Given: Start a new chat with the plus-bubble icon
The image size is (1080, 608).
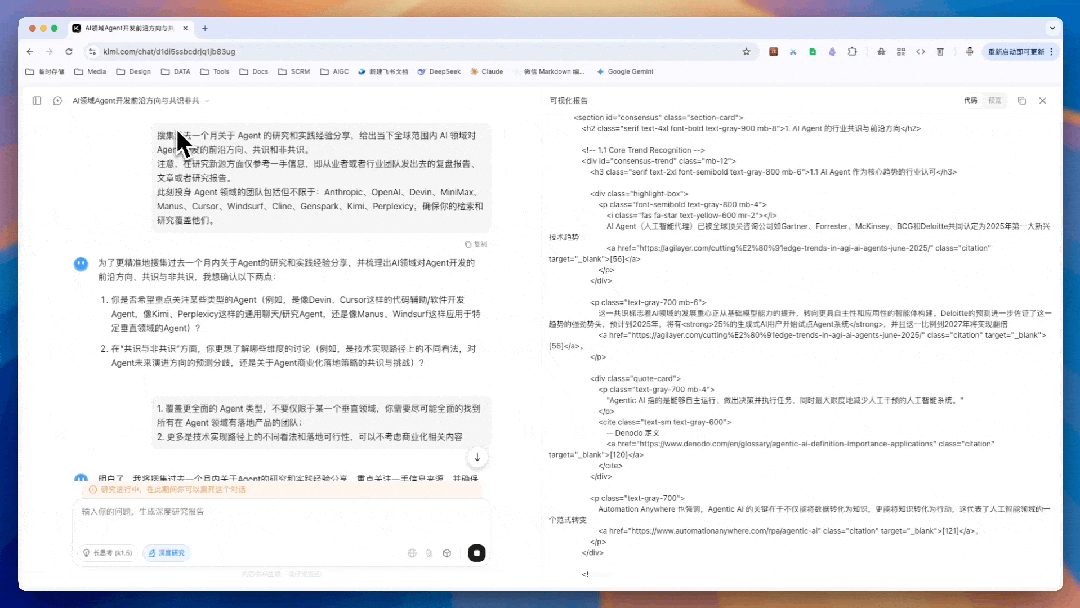Looking at the screenshot, I should [x=57, y=101].
